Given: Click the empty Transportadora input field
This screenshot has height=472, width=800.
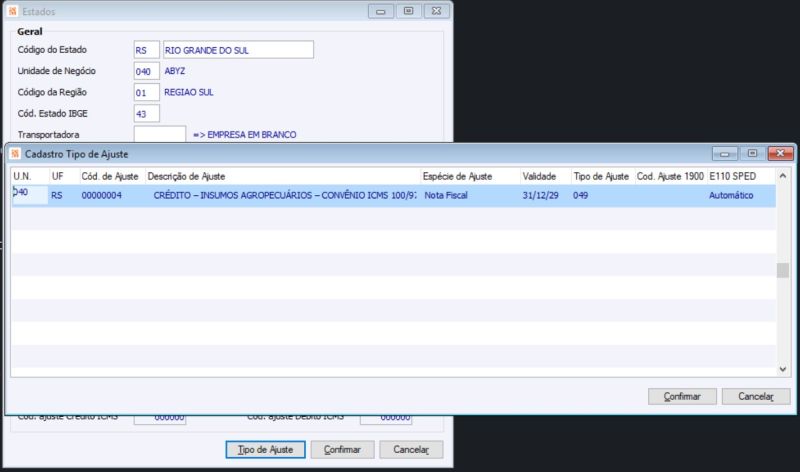Looking at the screenshot, I should click(x=160, y=134).
